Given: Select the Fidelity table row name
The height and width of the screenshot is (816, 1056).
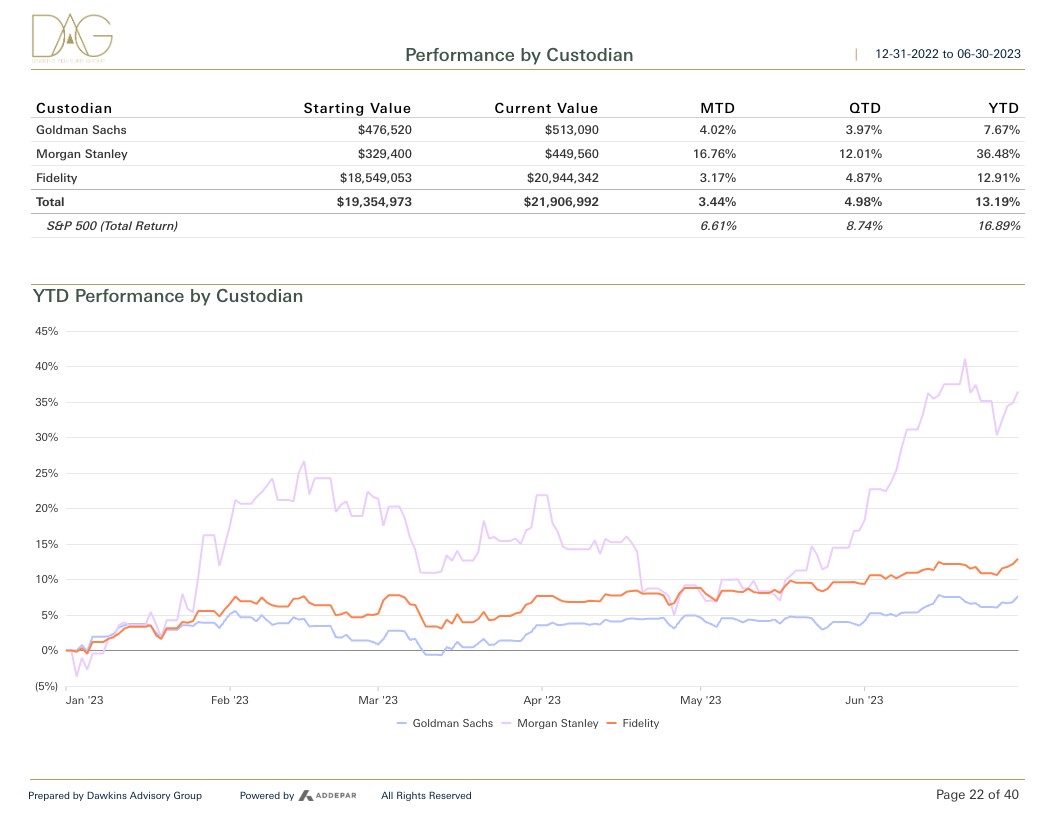Looking at the screenshot, I should coord(57,178).
